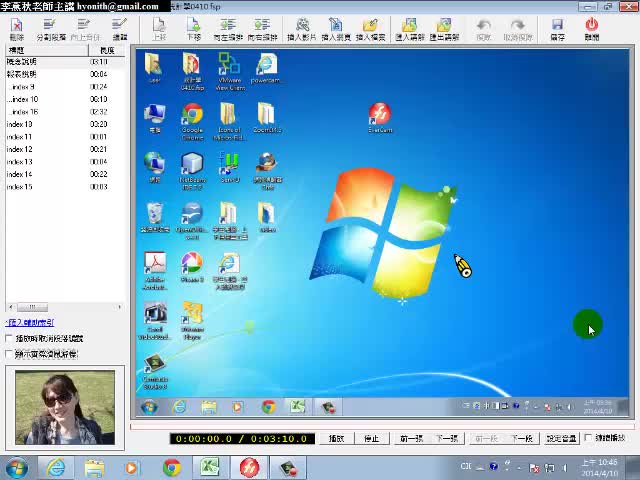Click the left arrow of the list scrollbar
This screenshot has height=480, width=640.
pos(11,307)
